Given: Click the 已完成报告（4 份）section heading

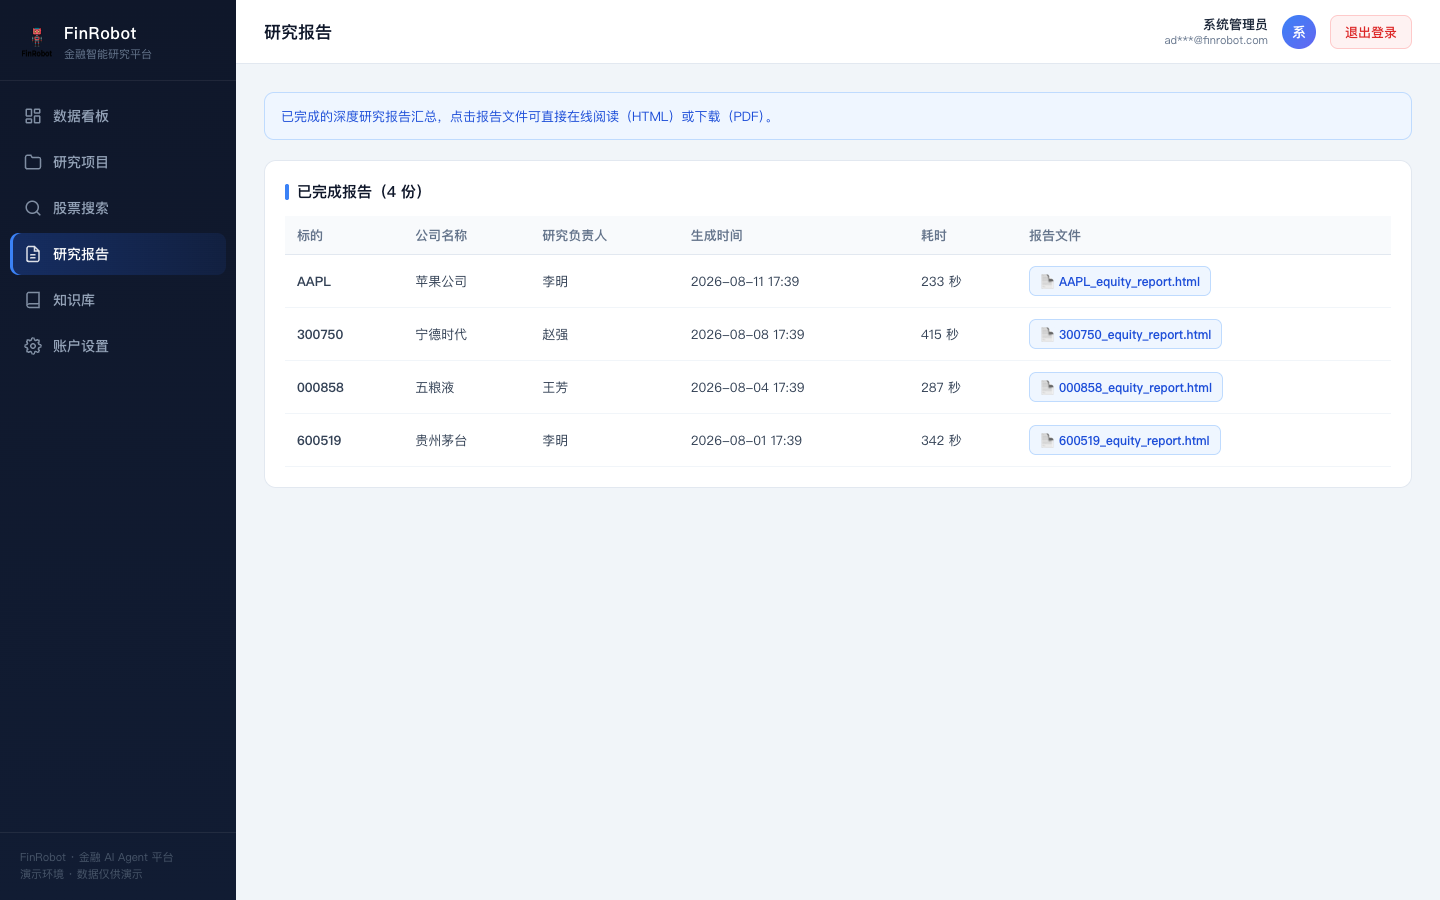Looking at the screenshot, I should click(363, 191).
